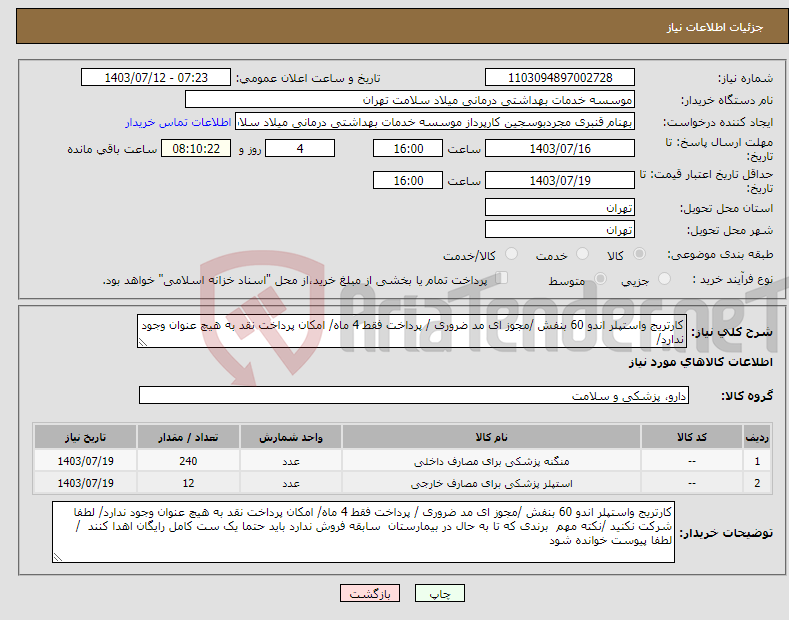The width and height of the screenshot is (789, 620).
Task: Toggle the اسناد خزانه اسلامی payment checkbox
Action: [502, 278]
